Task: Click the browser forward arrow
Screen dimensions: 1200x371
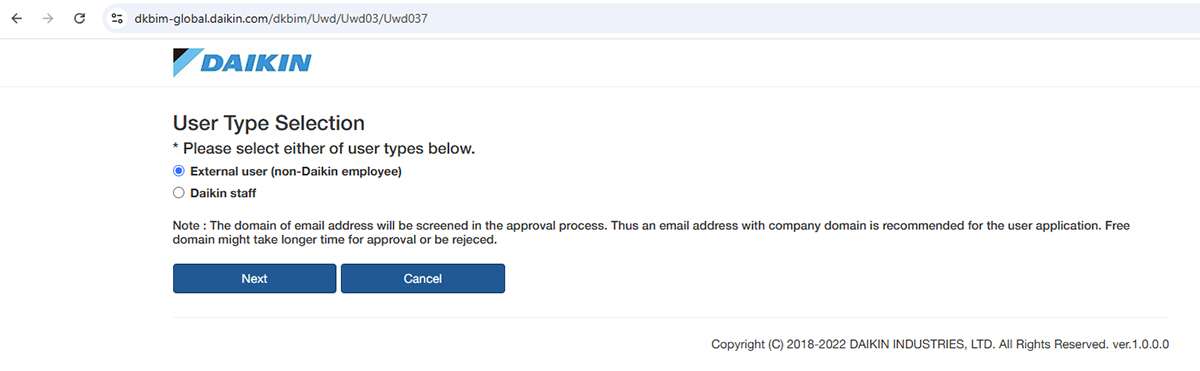Action: coord(48,18)
